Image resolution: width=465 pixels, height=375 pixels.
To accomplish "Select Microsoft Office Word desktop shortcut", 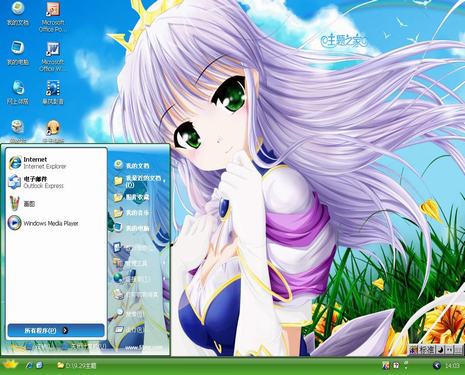I will click(53, 56).
